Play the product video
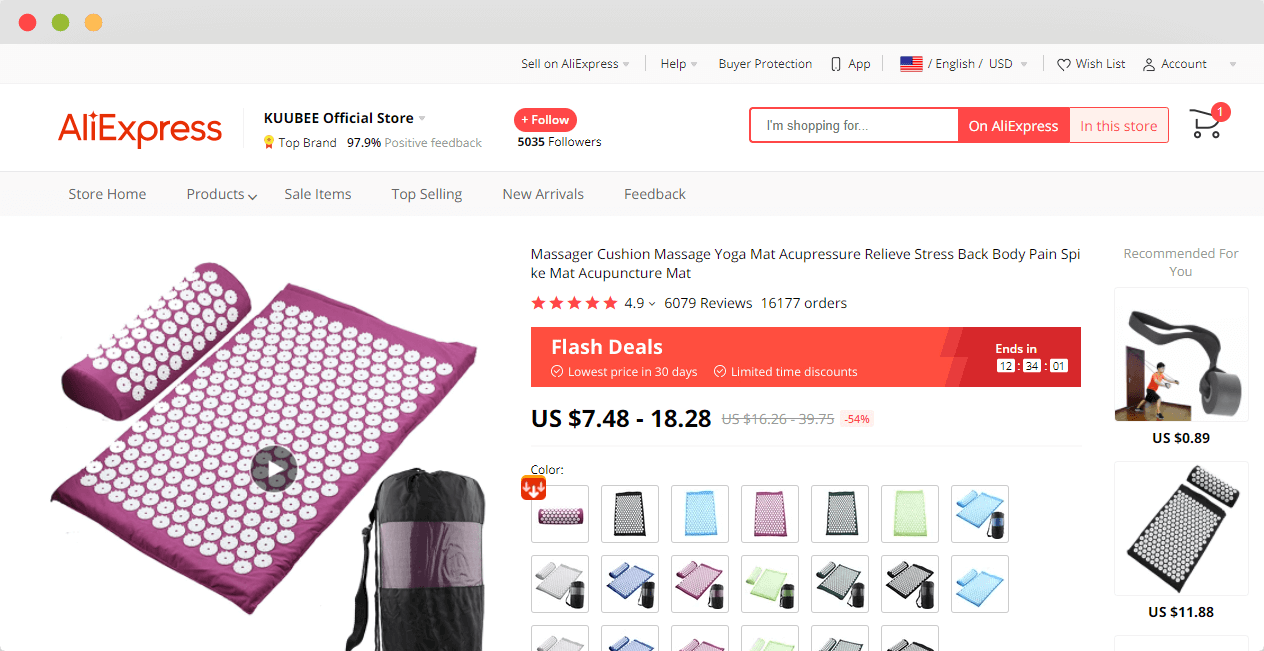This screenshot has width=1264, height=651. [x=274, y=468]
